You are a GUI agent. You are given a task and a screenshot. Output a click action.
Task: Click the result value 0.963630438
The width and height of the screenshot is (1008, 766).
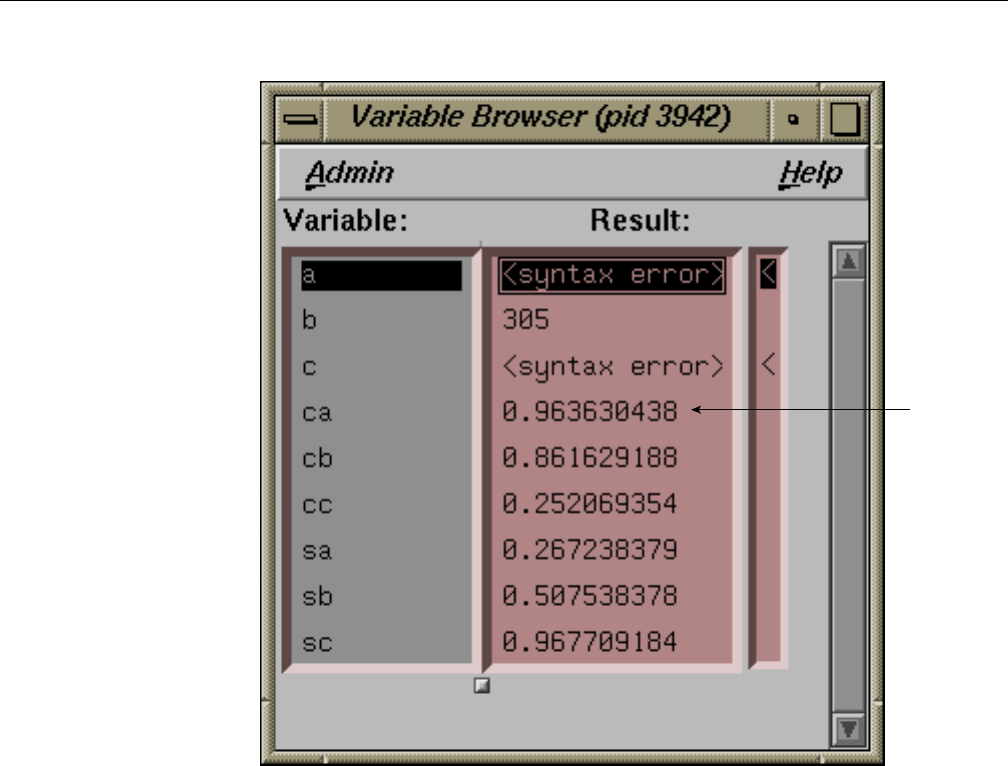coord(590,411)
